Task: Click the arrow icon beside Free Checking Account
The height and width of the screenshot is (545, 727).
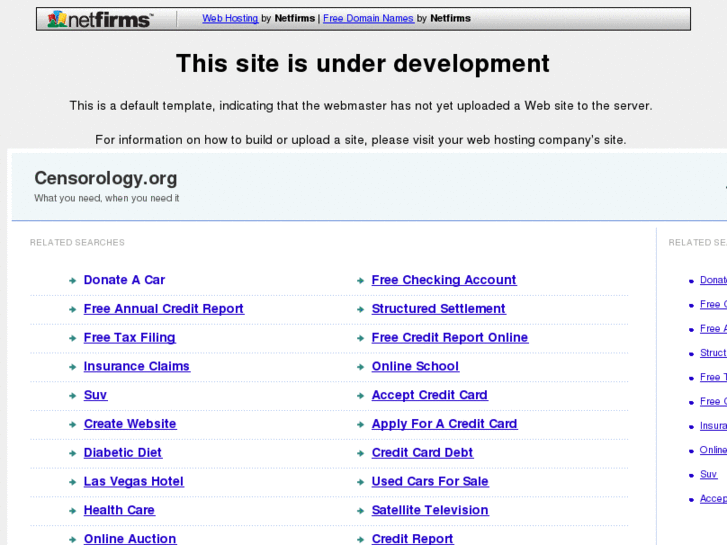Action: pos(360,281)
